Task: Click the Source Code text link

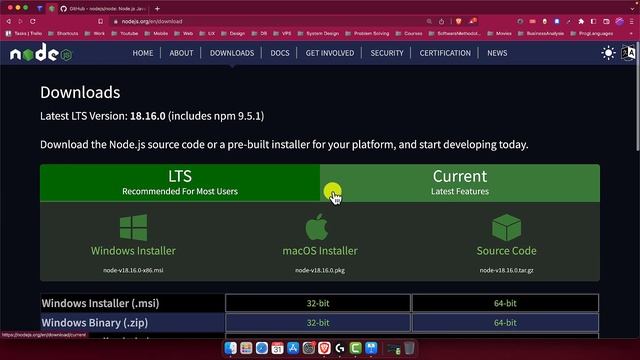Action: coord(507,251)
